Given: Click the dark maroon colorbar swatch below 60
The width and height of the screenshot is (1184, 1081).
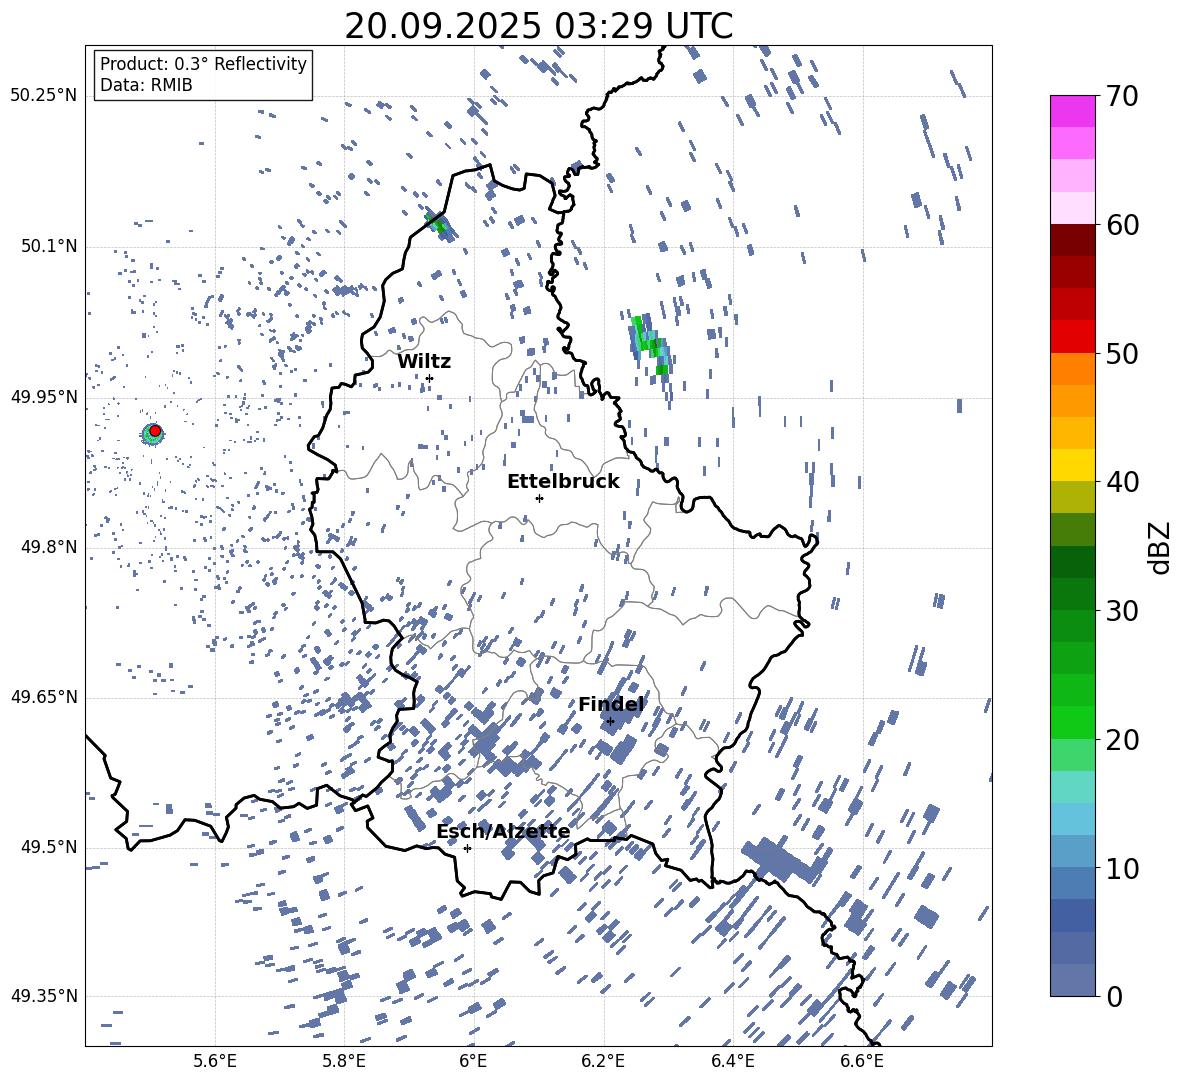Looking at the screenshot, I should [1072, 240].
